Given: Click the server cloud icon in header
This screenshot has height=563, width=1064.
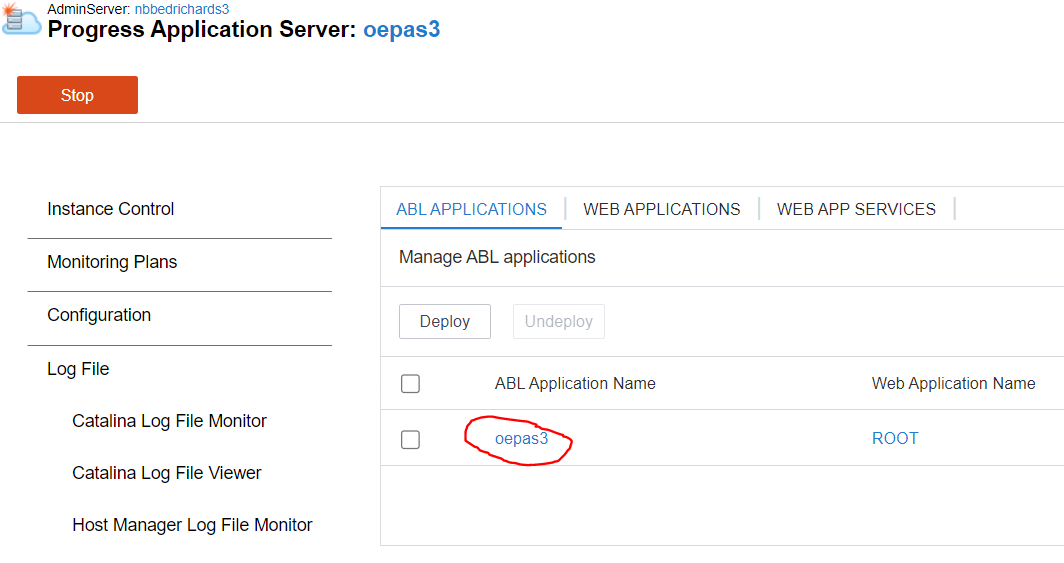Looking at the screenshot, I should (x=21, y=19).
